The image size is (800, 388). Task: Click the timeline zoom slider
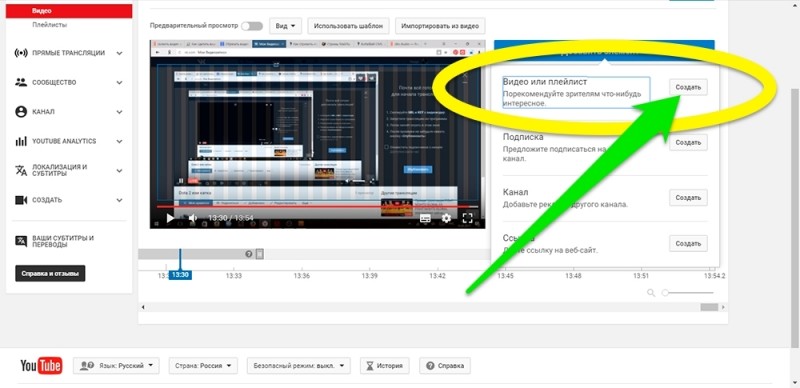688,293
